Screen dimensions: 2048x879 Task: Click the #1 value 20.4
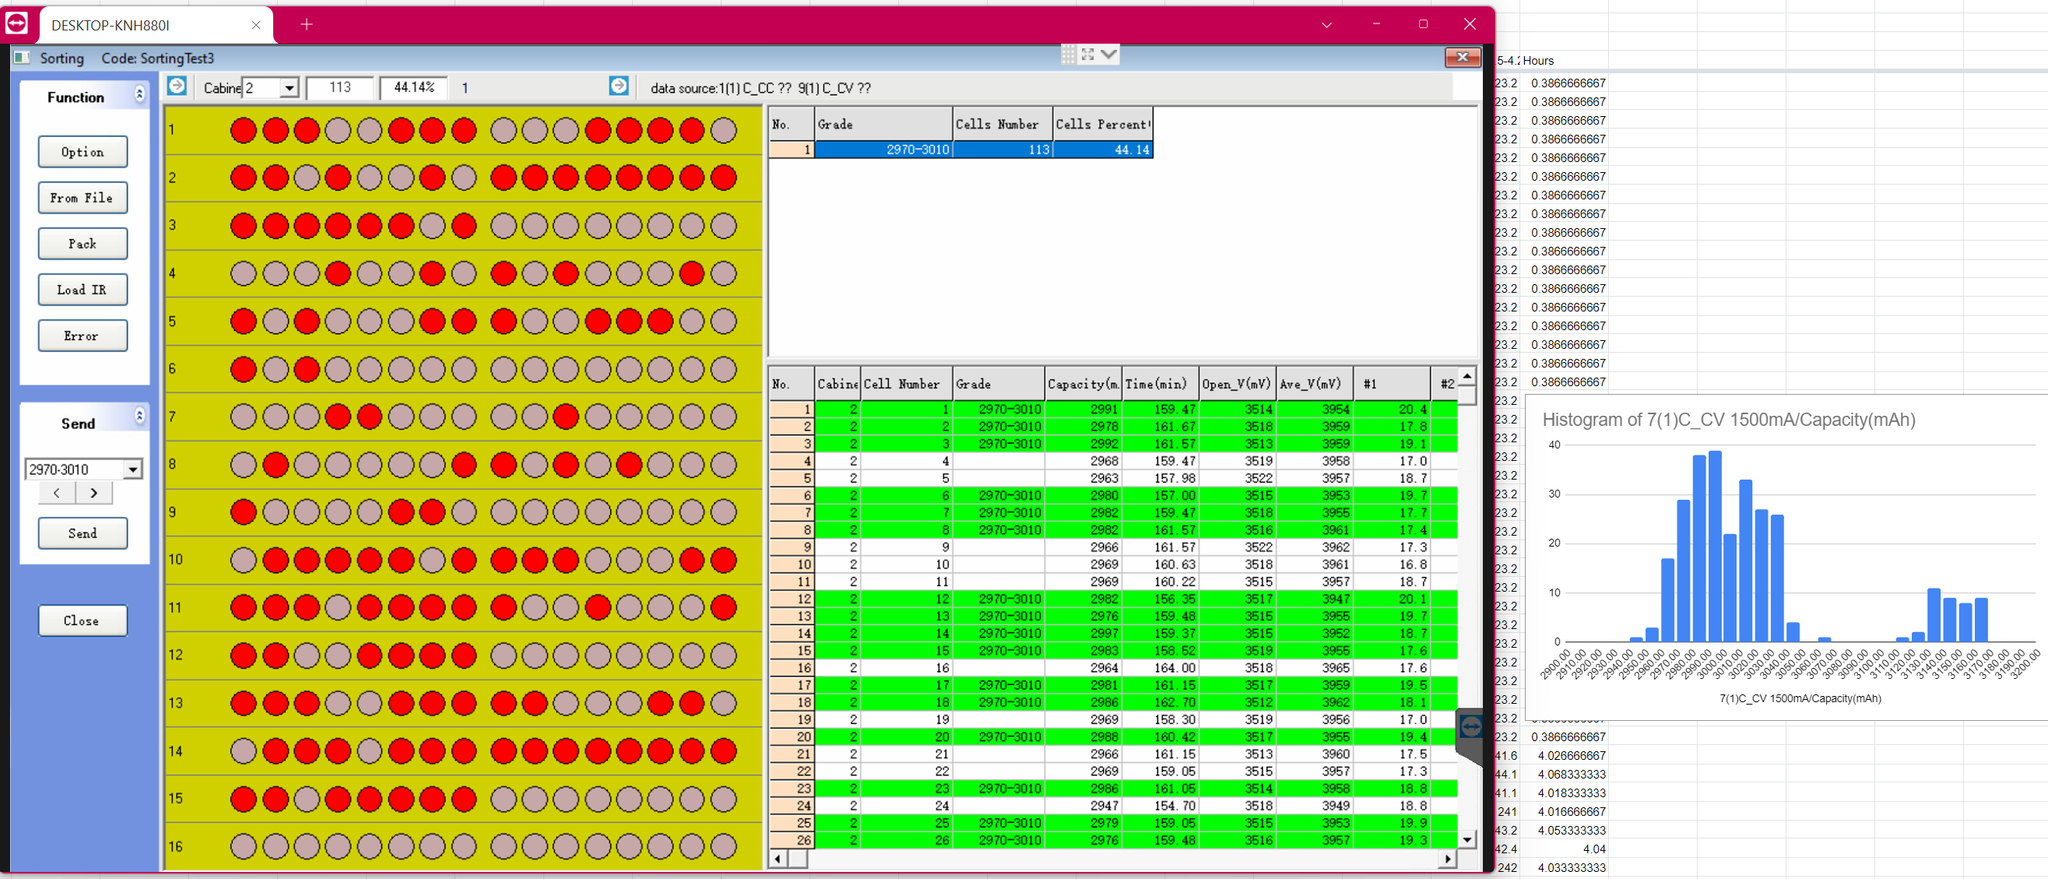coord(1392,409)
